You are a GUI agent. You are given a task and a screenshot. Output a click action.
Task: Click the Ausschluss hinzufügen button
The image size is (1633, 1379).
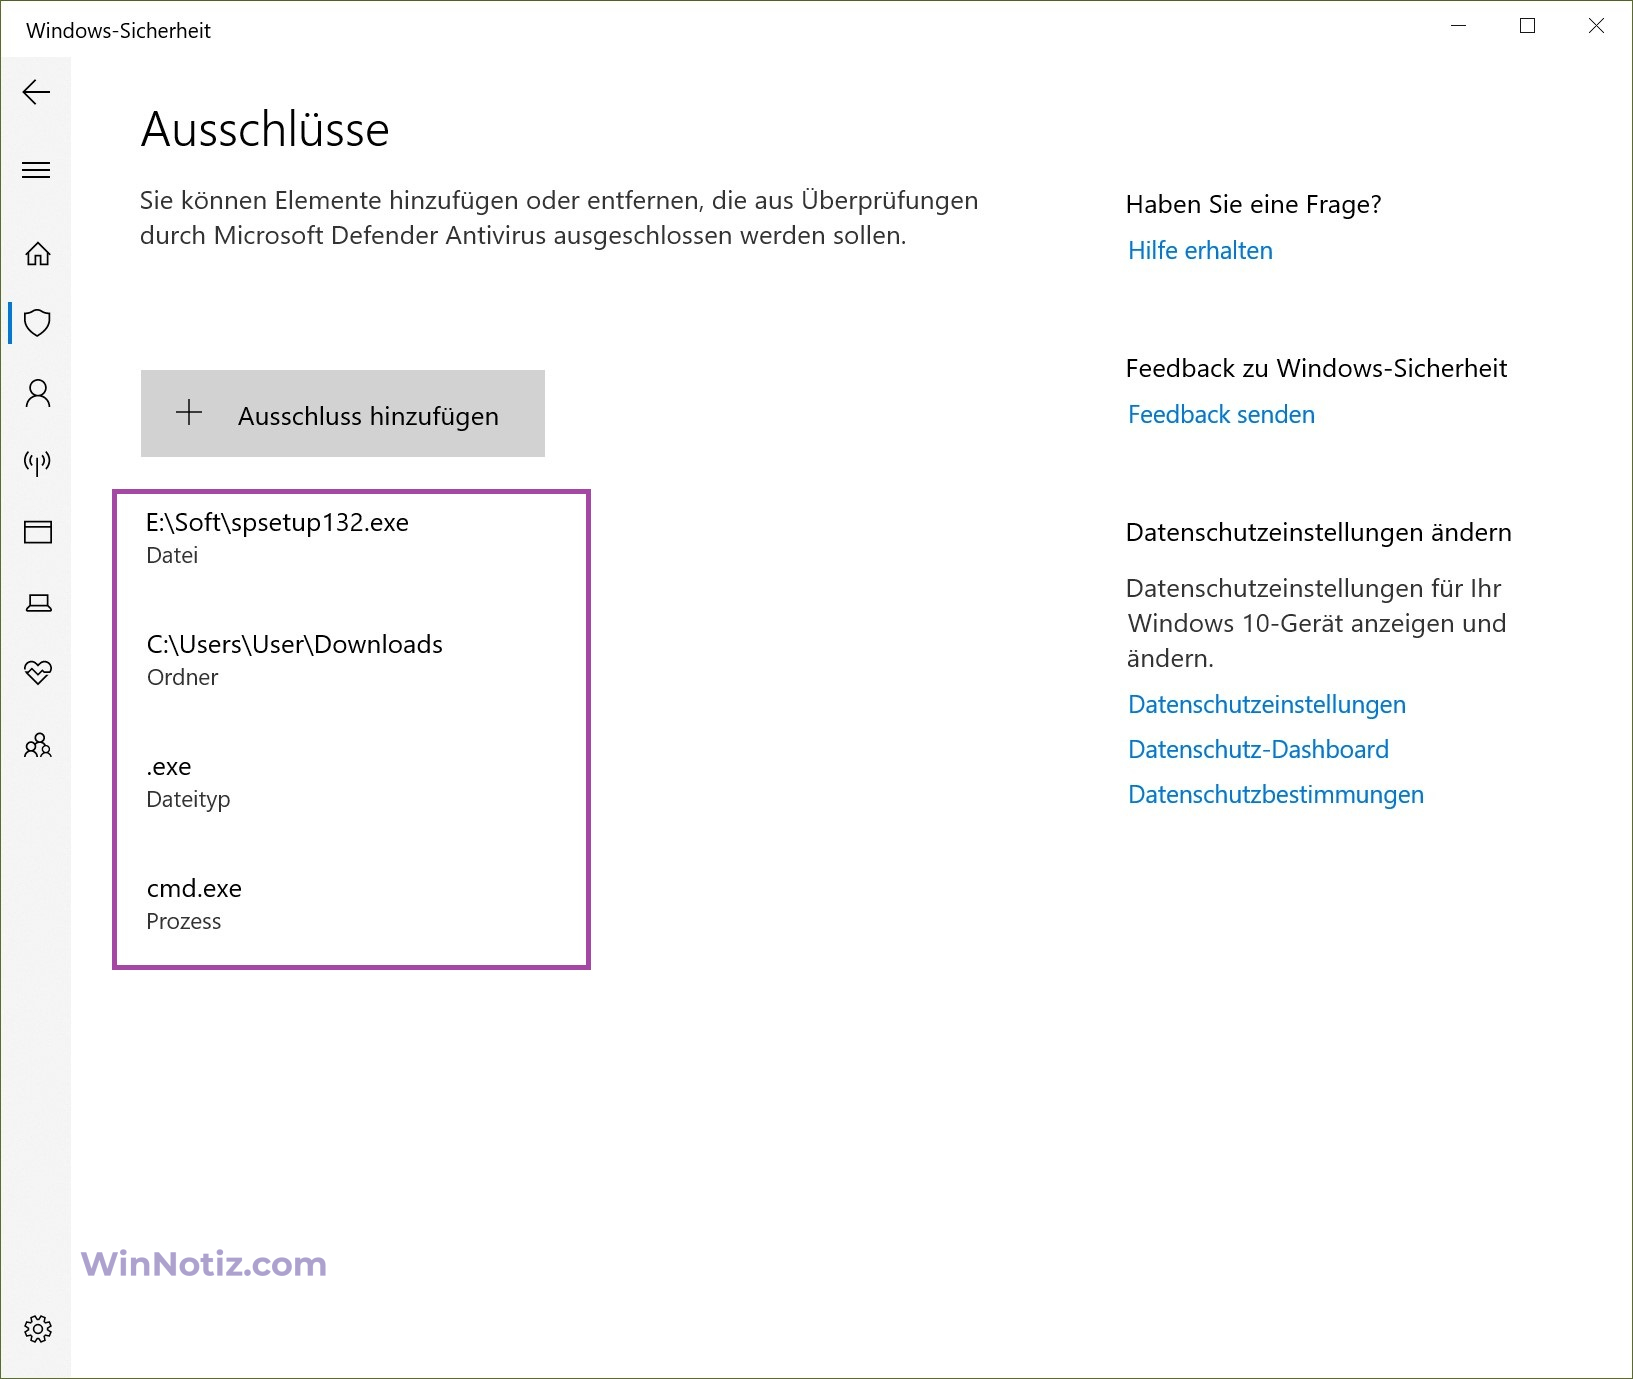pos(343,414)
